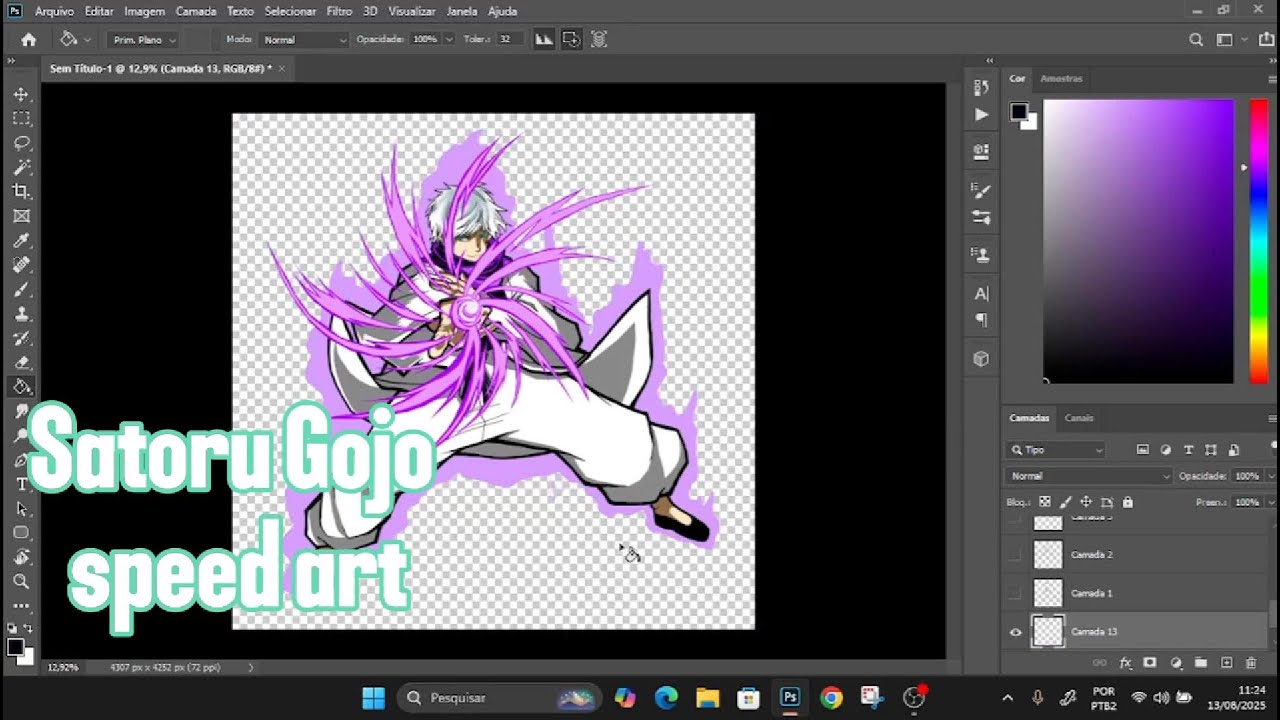This screenshot has height=720, width=1280.
Task: Pick a color in the purple color field
Action: click(x=1138, y=241)
